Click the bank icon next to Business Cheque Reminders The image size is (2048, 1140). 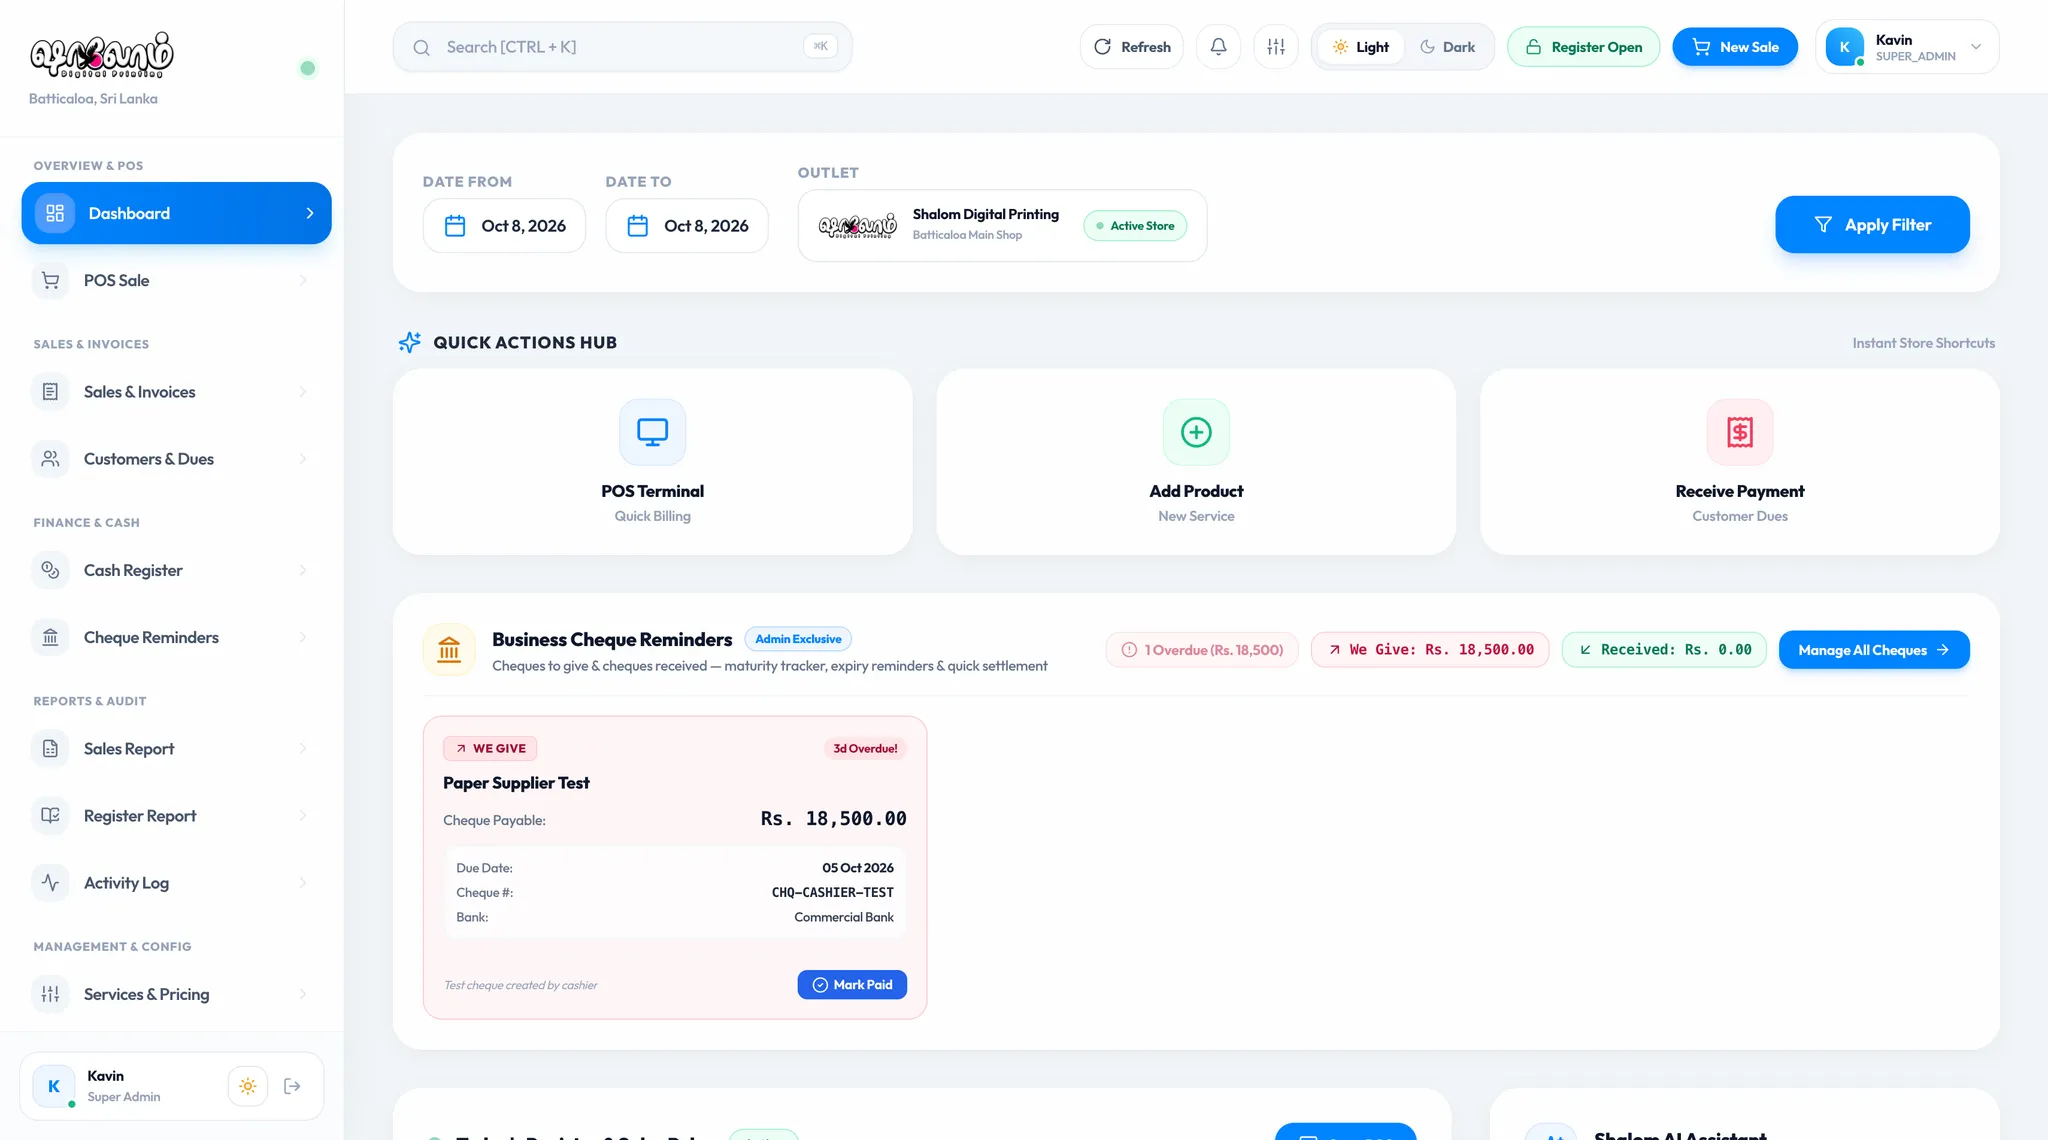449,650
